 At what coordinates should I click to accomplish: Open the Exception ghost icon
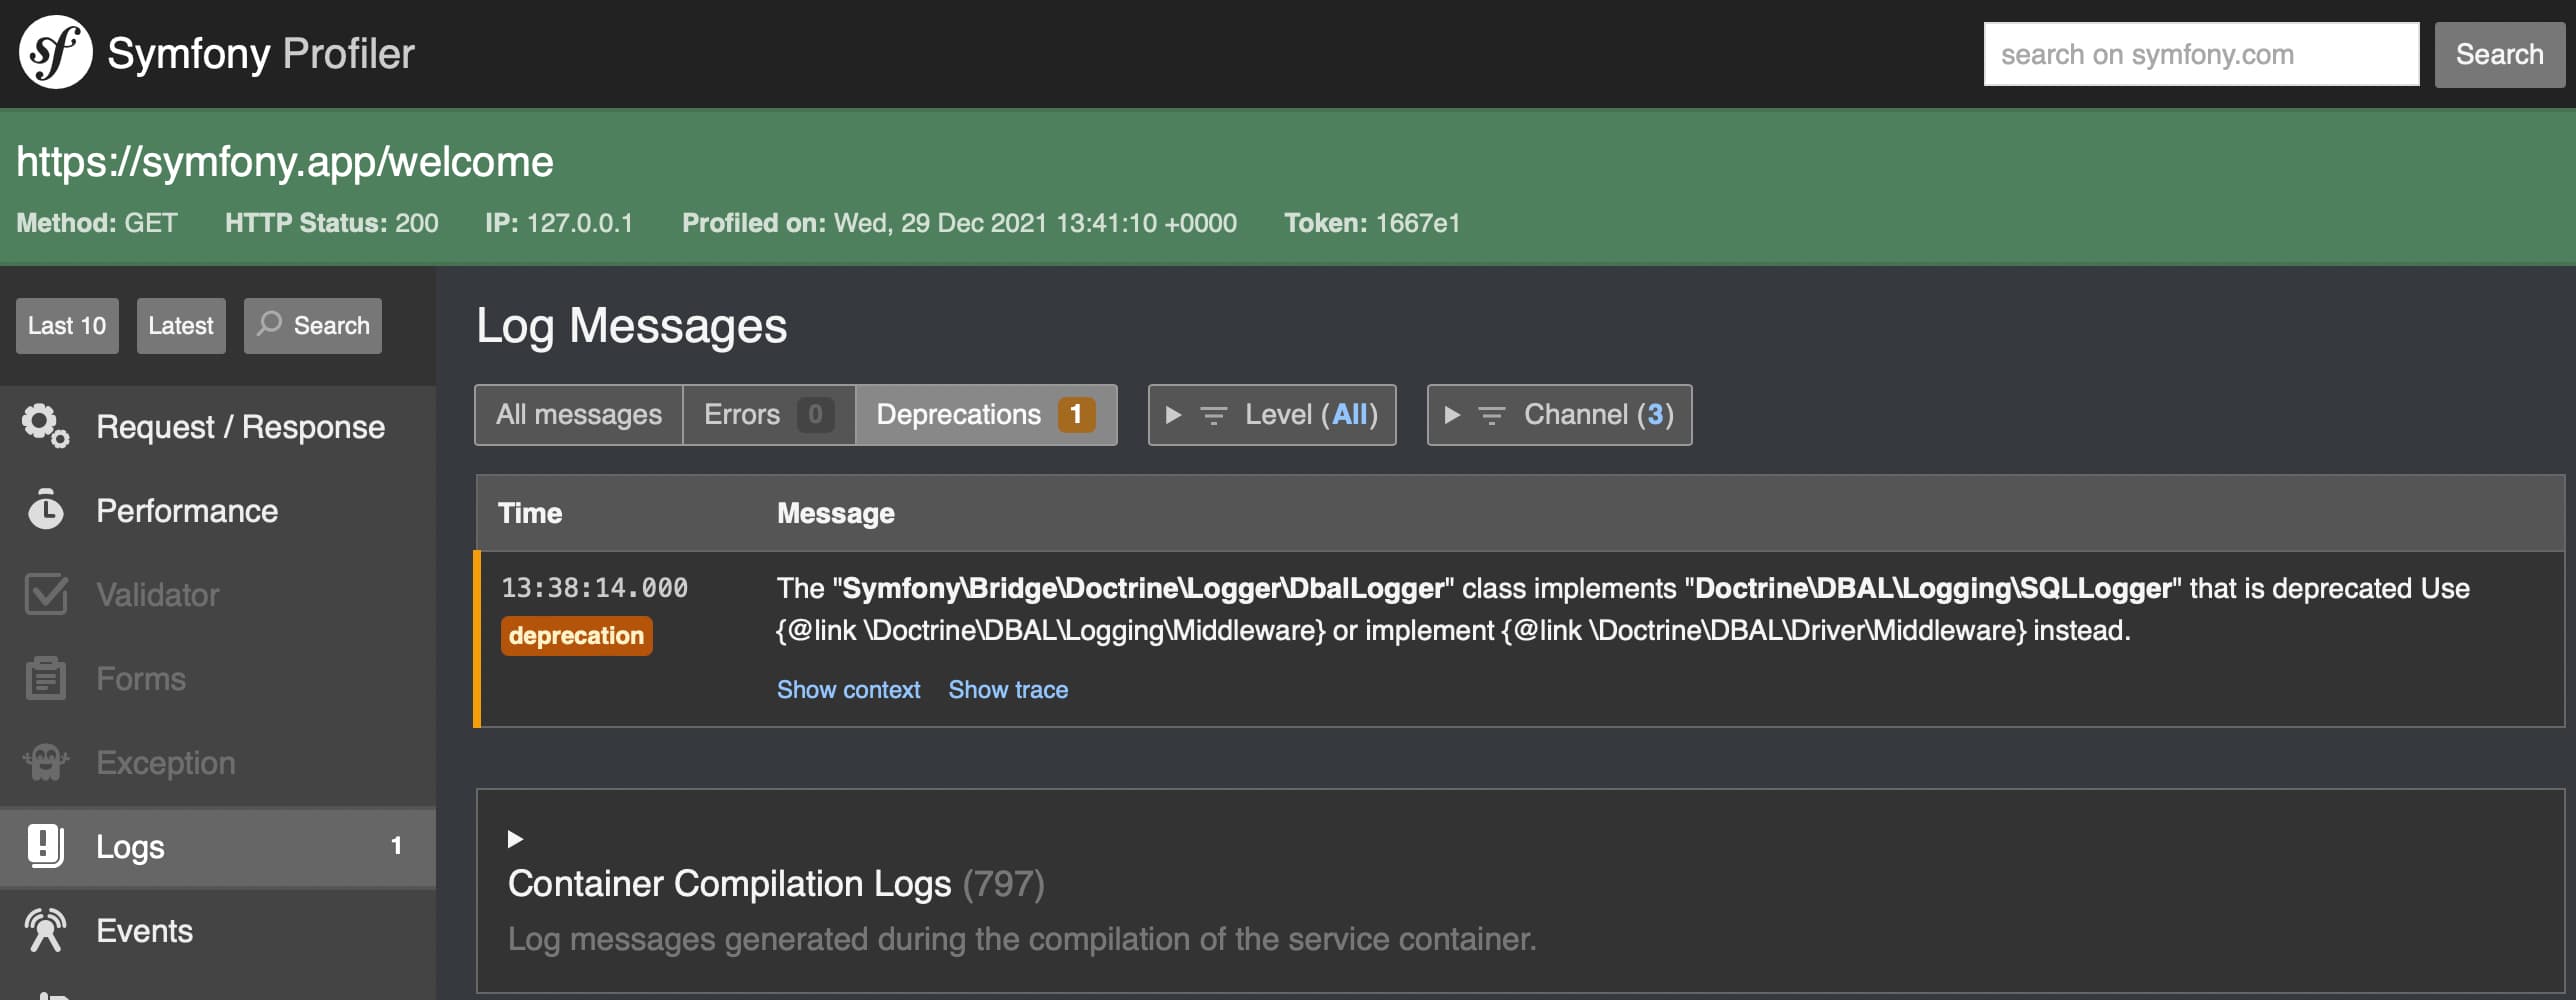click(44, 762)
